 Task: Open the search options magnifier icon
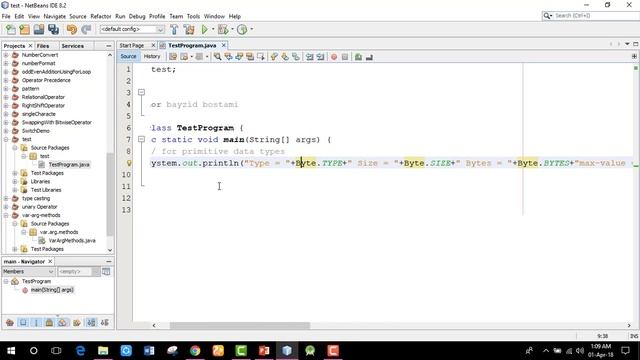pos(547,16)
